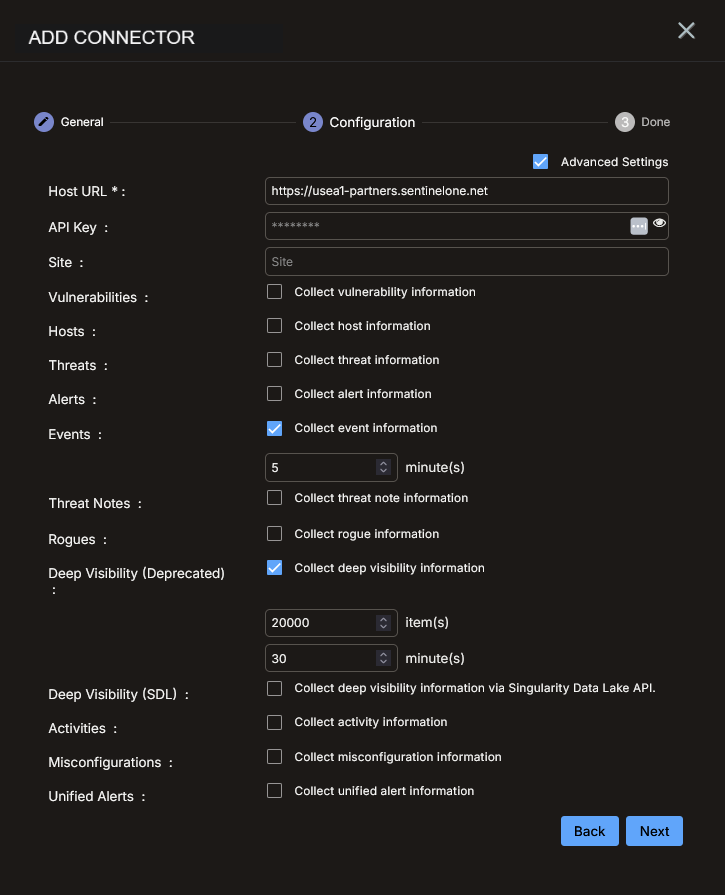725x895 pixels.
Task: Click the General step pencil icon
Action: pyautogui.click(x=44, y=122)
